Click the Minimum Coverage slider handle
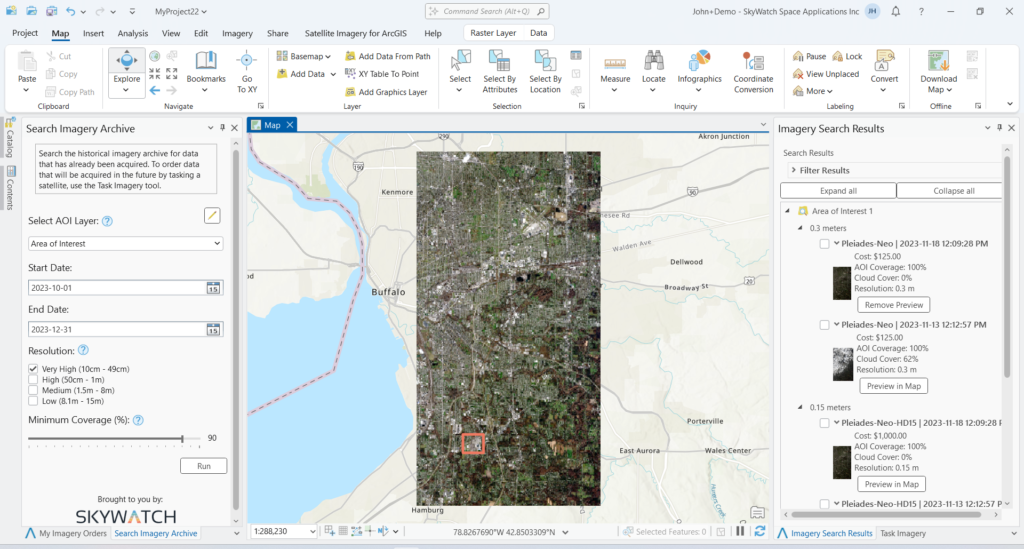 coord(182,438)
